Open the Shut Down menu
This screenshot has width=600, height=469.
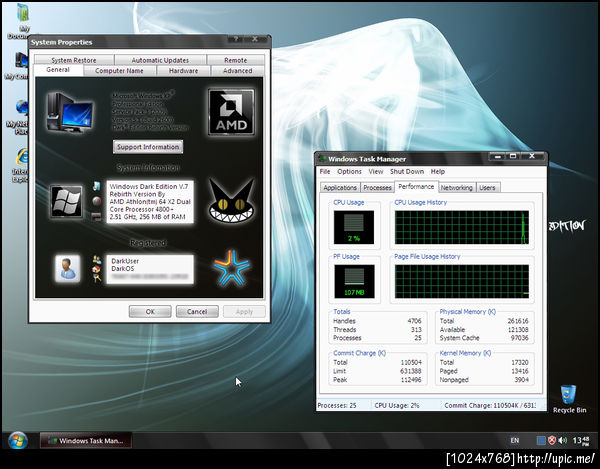[x=407, y=171]
